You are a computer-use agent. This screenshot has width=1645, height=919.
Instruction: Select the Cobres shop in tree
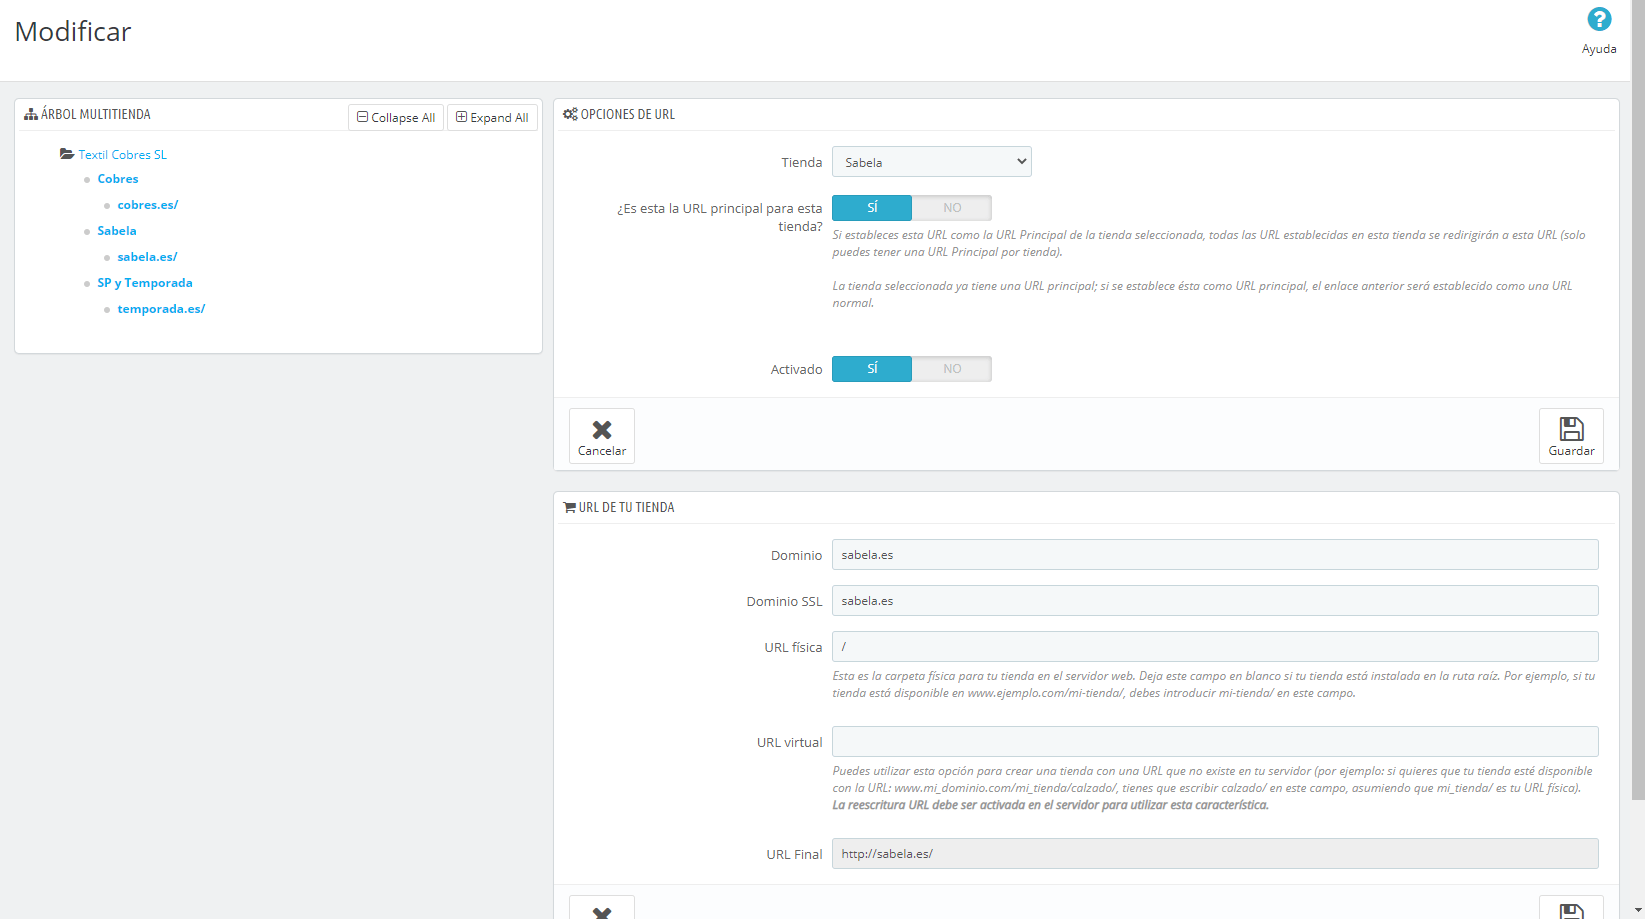(118, 179)
